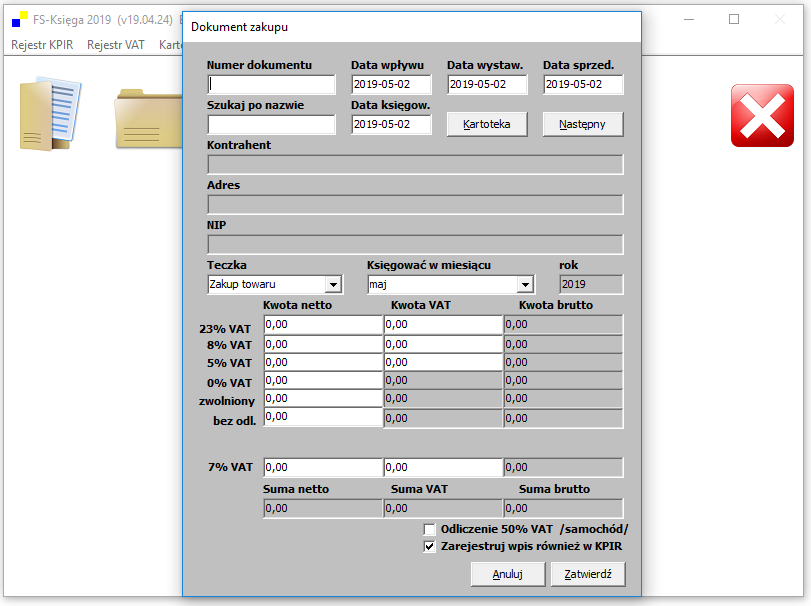This screenshot has height=606, width=811.
Task: Click the Kartoteka button
Action: pyautogui.click(x=487, y=125)
